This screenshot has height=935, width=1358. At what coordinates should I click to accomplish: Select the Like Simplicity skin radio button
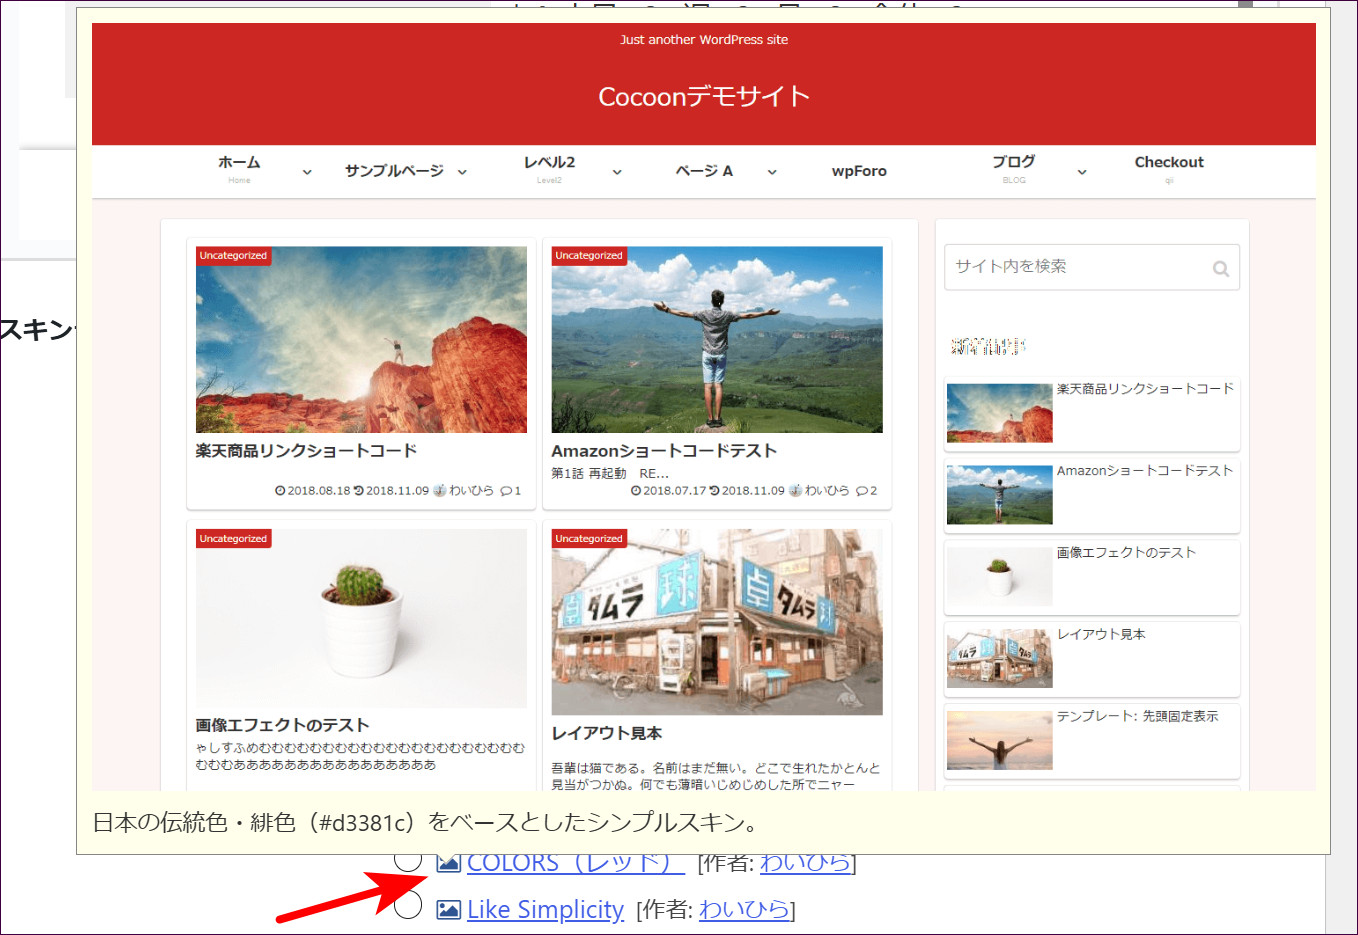tap(408, 905)
